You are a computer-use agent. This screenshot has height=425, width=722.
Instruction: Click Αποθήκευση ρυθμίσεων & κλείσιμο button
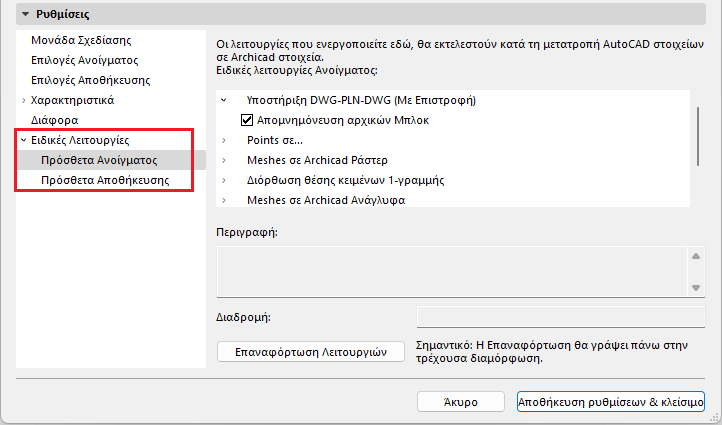point(611,402)
